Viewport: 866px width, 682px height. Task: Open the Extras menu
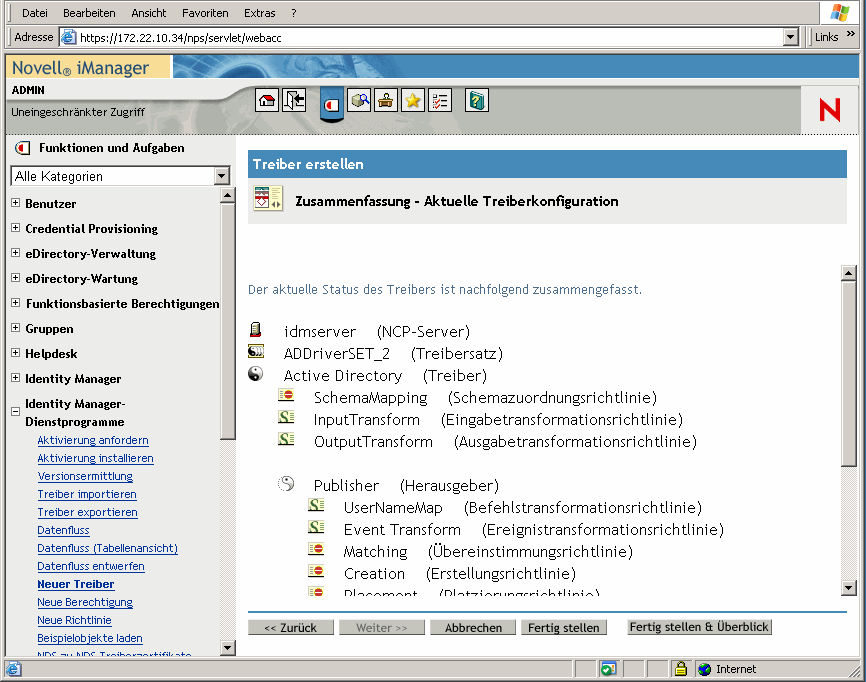click(x=259, y=12)
